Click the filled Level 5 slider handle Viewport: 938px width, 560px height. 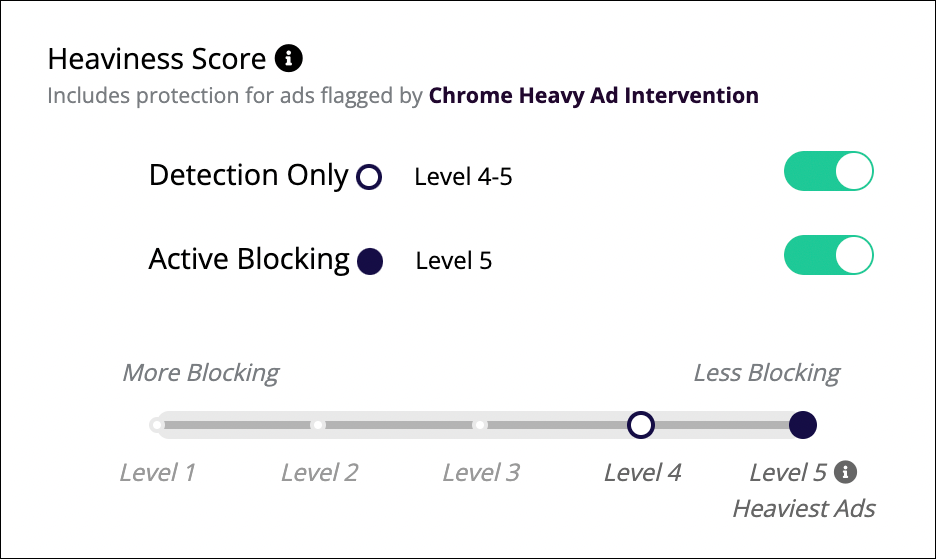click(803, 425)
